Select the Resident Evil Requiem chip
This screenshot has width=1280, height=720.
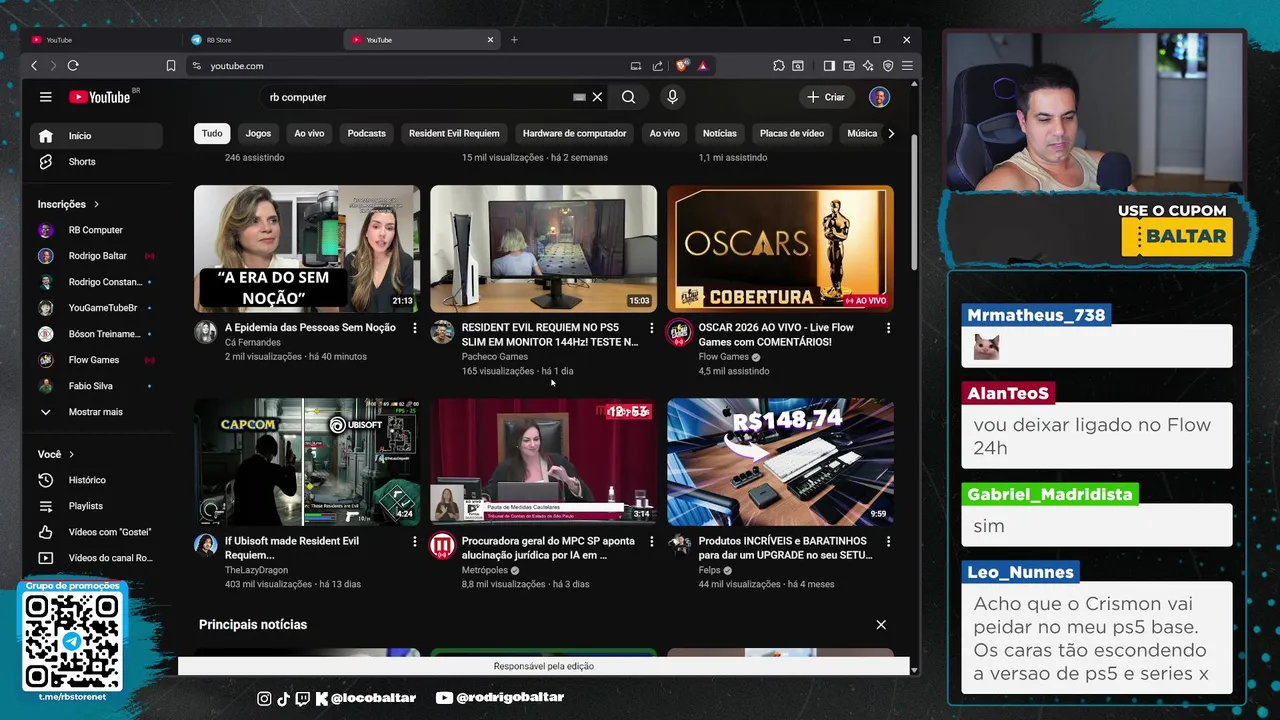click(x=454, y=133)
